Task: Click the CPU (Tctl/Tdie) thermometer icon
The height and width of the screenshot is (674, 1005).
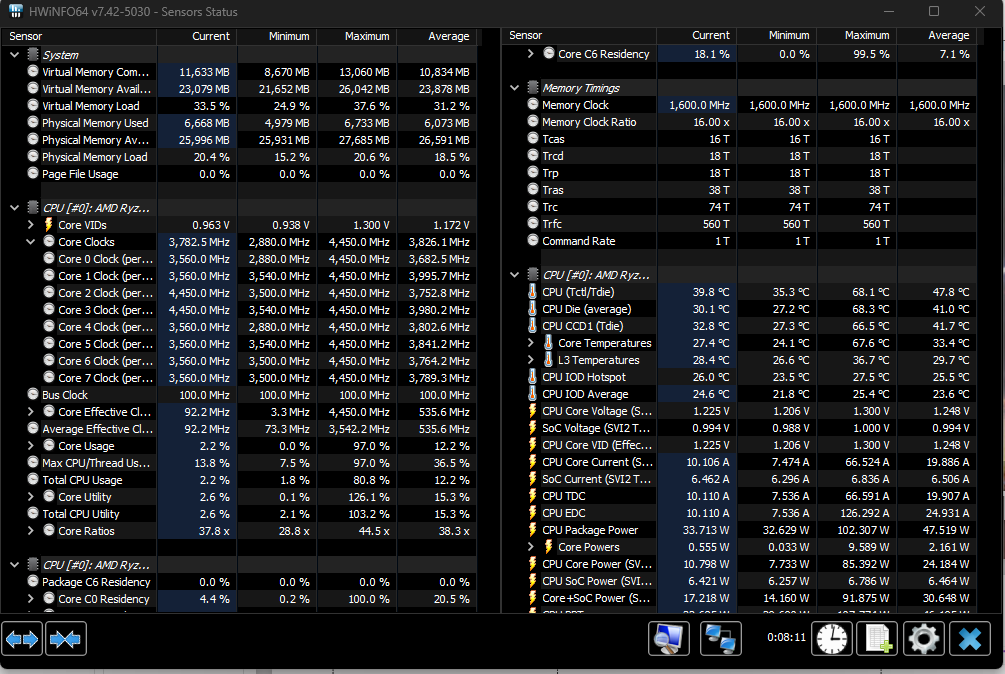Action: coord(533,292)
